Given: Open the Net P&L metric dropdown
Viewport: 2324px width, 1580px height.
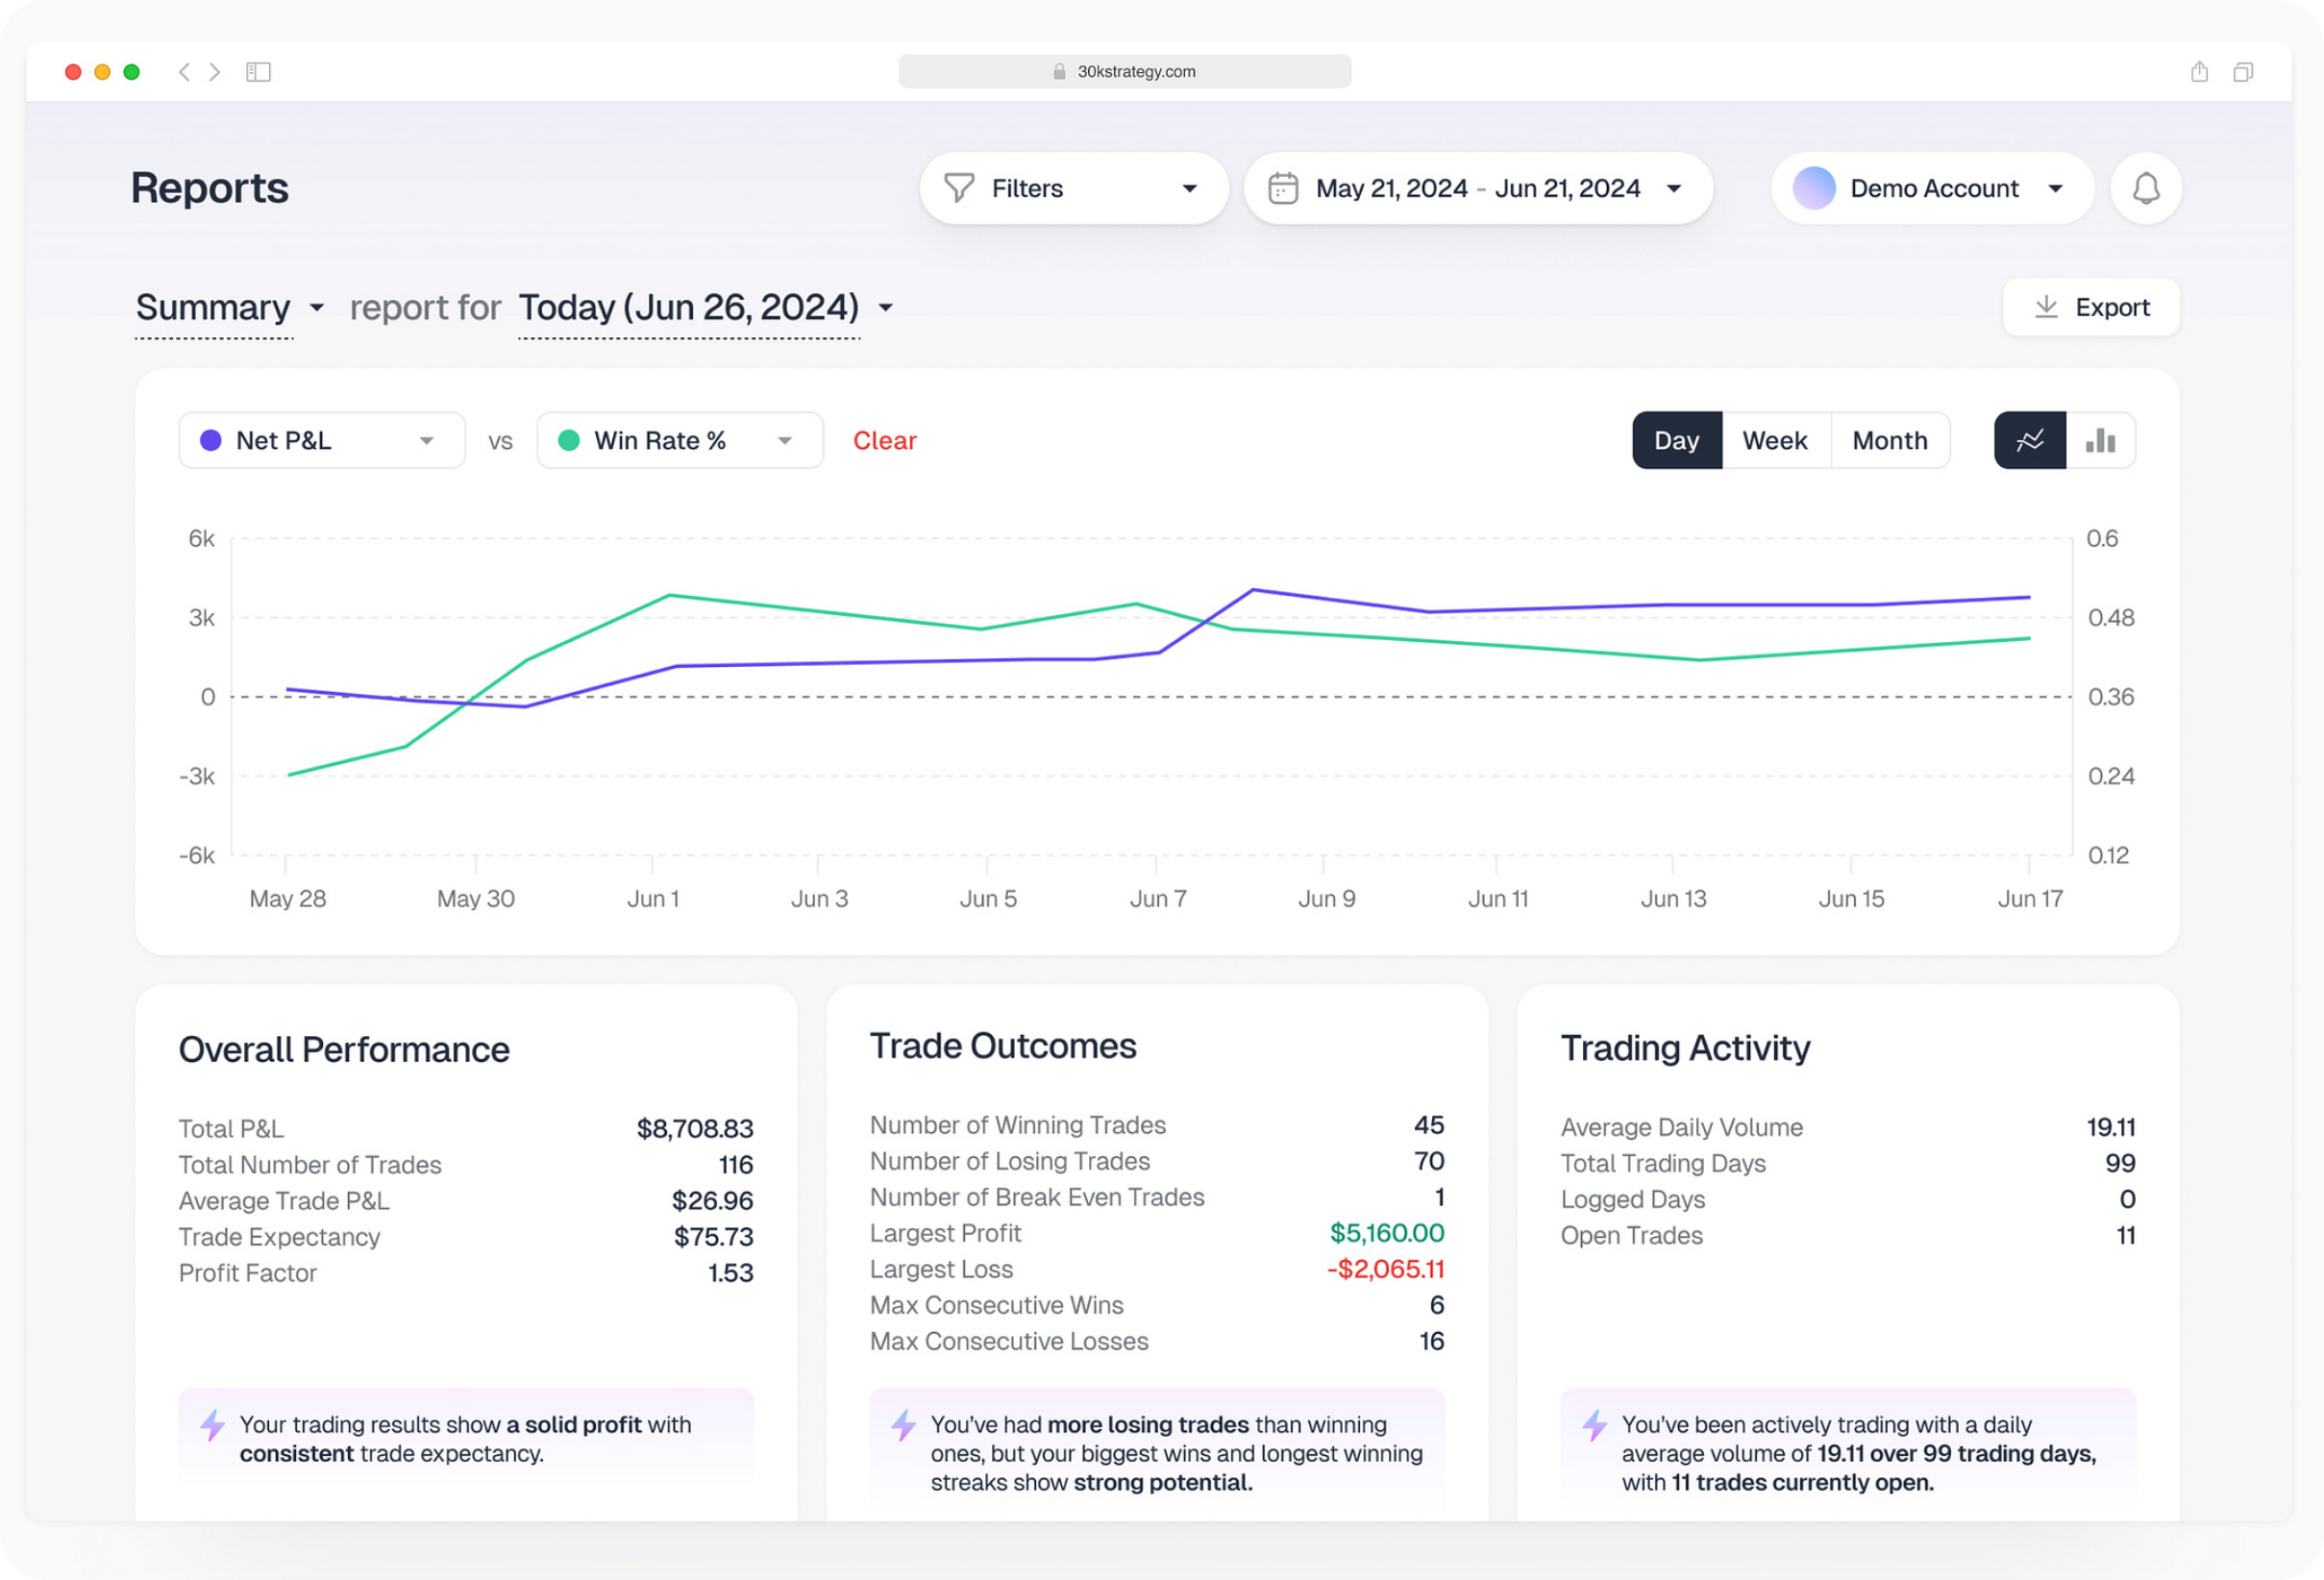Looking at the screenshot, I should [x=322, y=440].
